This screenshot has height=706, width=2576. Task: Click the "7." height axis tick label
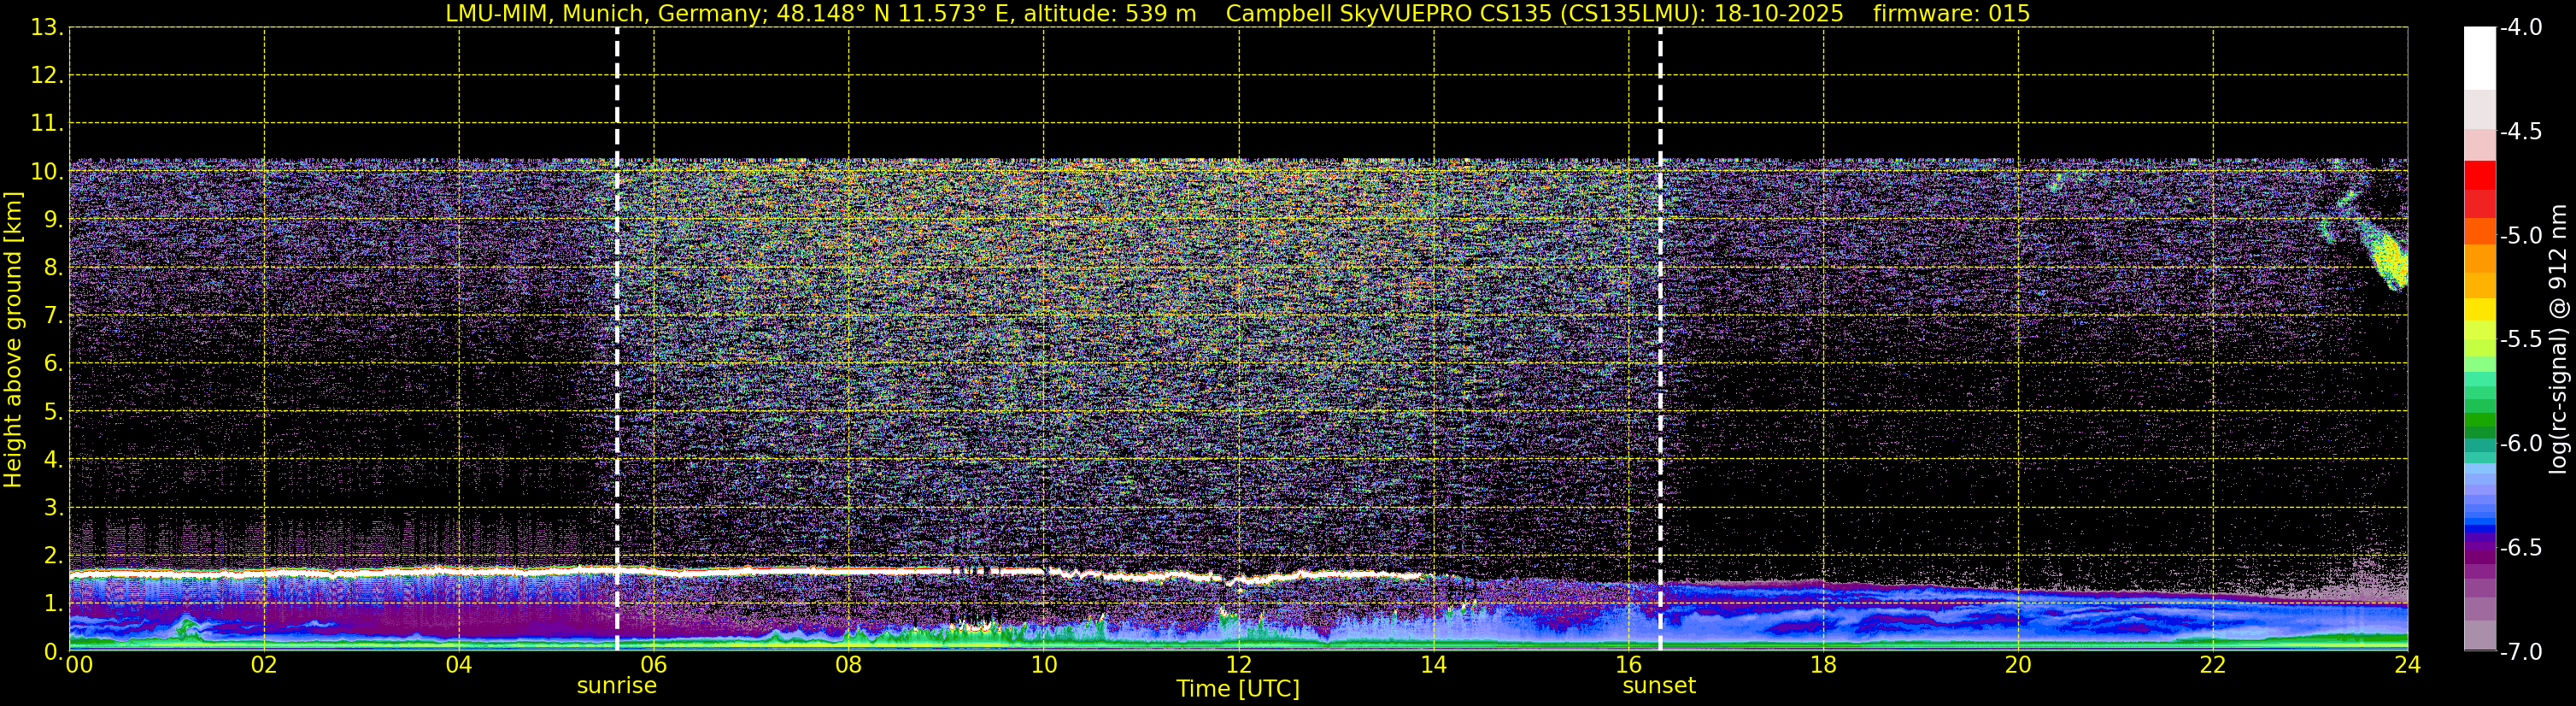(x=53, y=316)
